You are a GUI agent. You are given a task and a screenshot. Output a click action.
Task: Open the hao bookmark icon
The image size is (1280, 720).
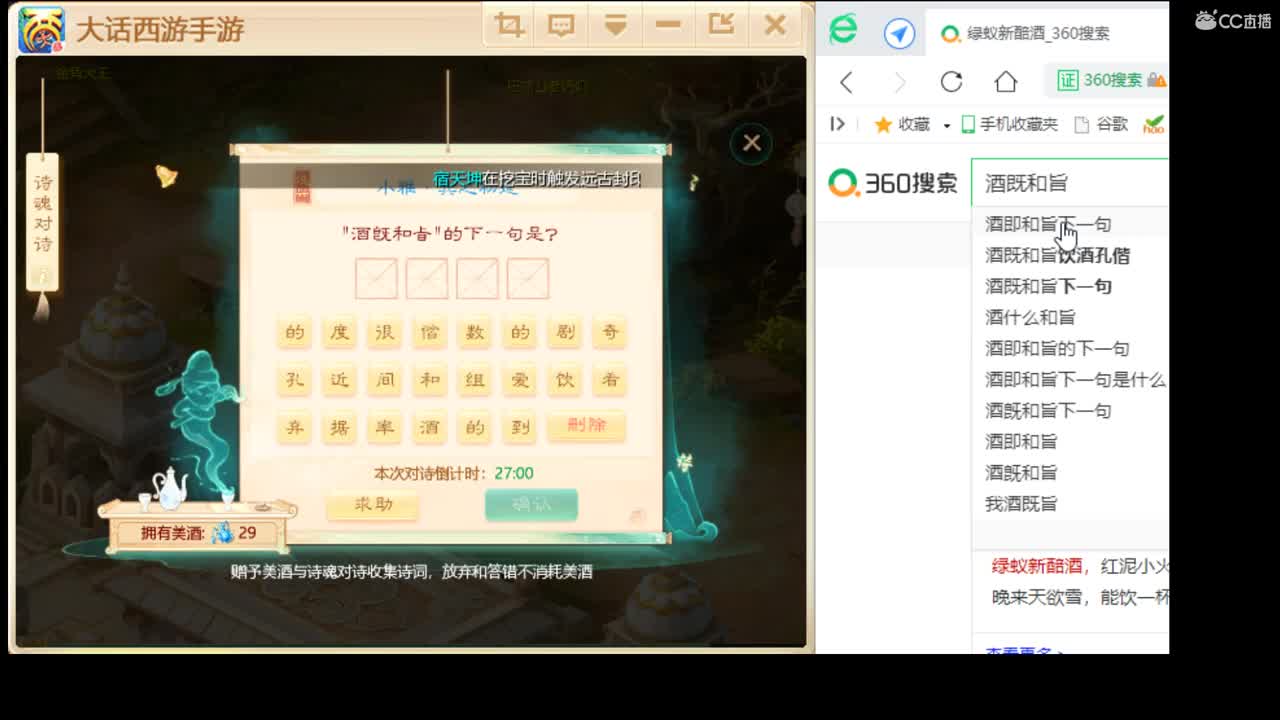1154,124
